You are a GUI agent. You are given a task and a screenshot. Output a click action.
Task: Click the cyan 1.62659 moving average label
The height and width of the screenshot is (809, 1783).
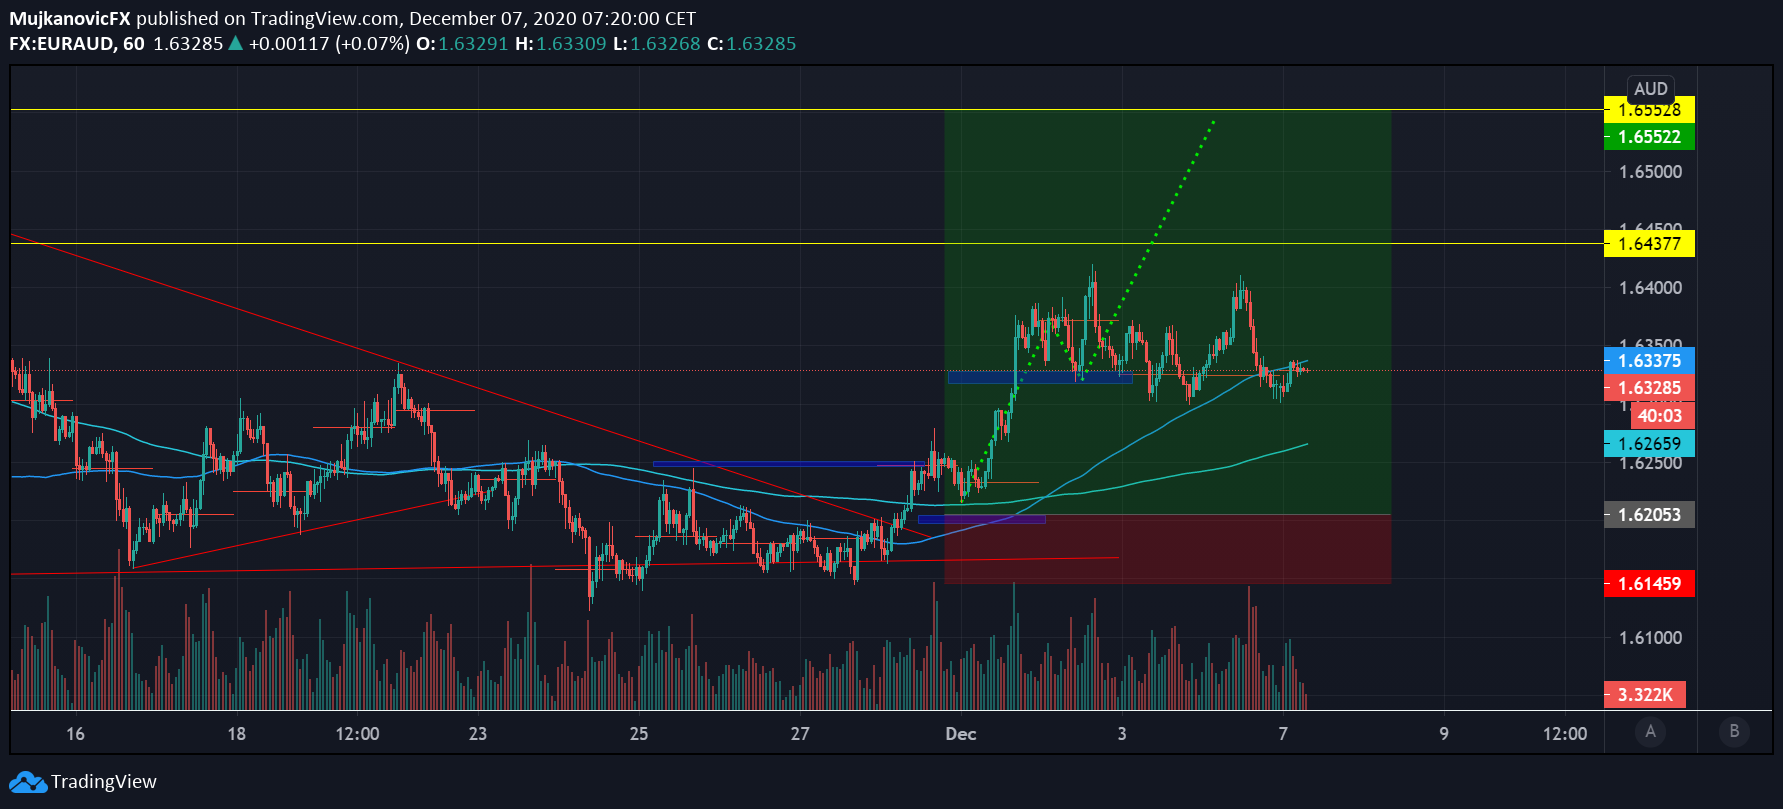tap(1649, 444)
